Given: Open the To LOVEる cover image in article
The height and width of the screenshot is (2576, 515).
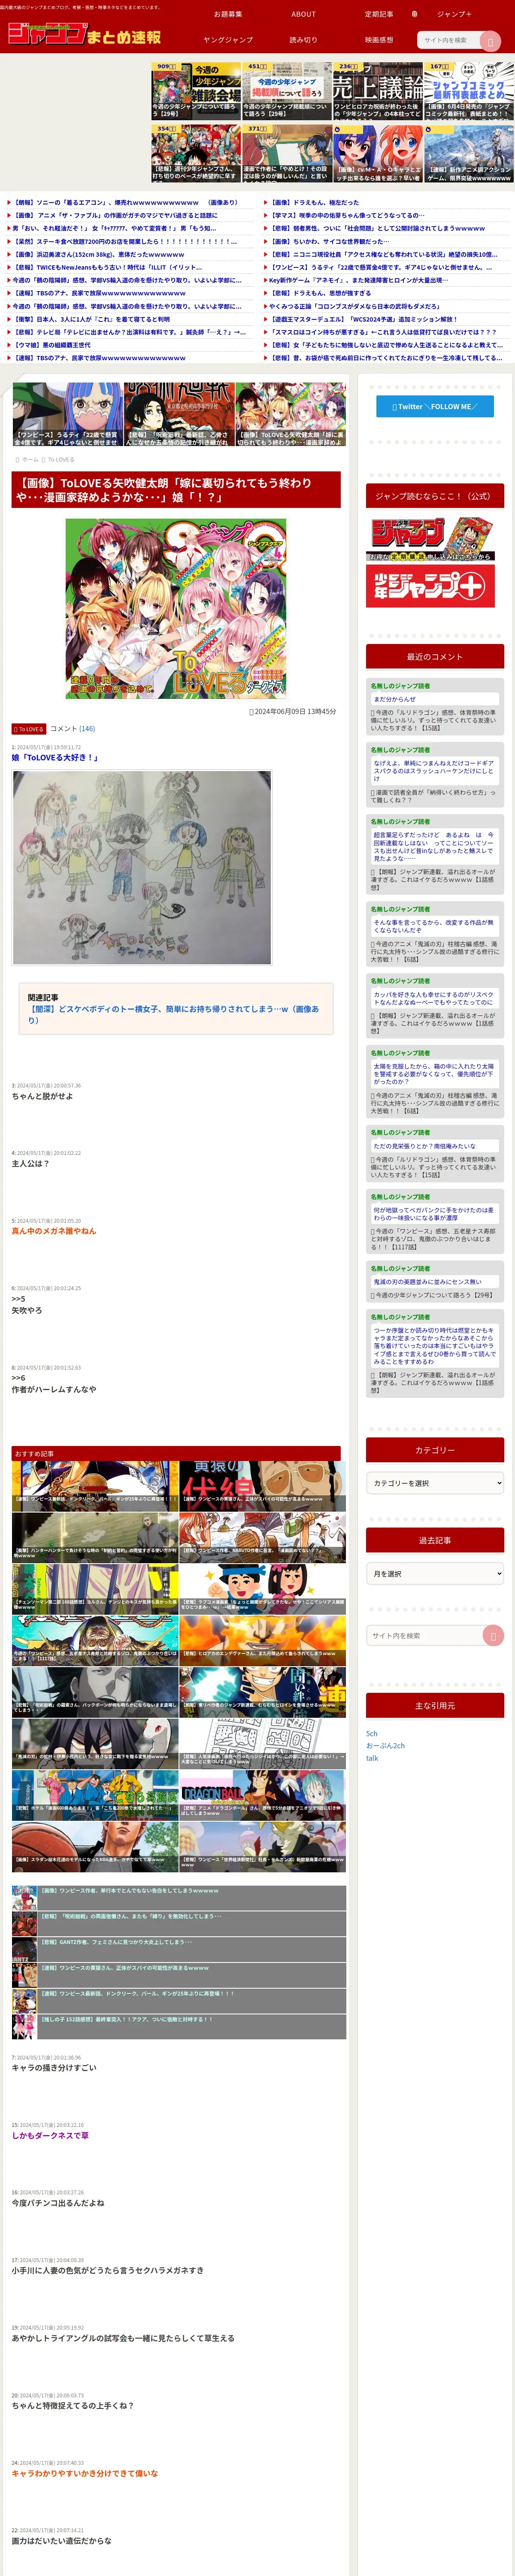Looking at the screenshot, I should [x=176, y=608].
